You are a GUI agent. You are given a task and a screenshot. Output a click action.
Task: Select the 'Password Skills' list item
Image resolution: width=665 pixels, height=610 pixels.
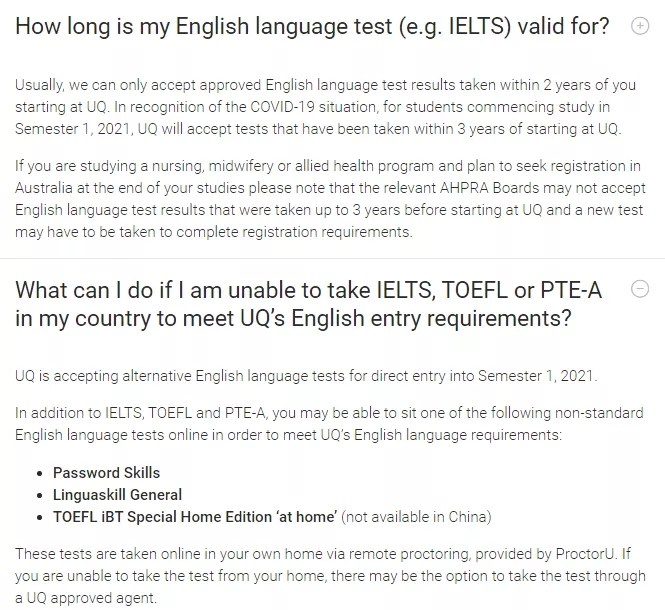tap(106, 473)
